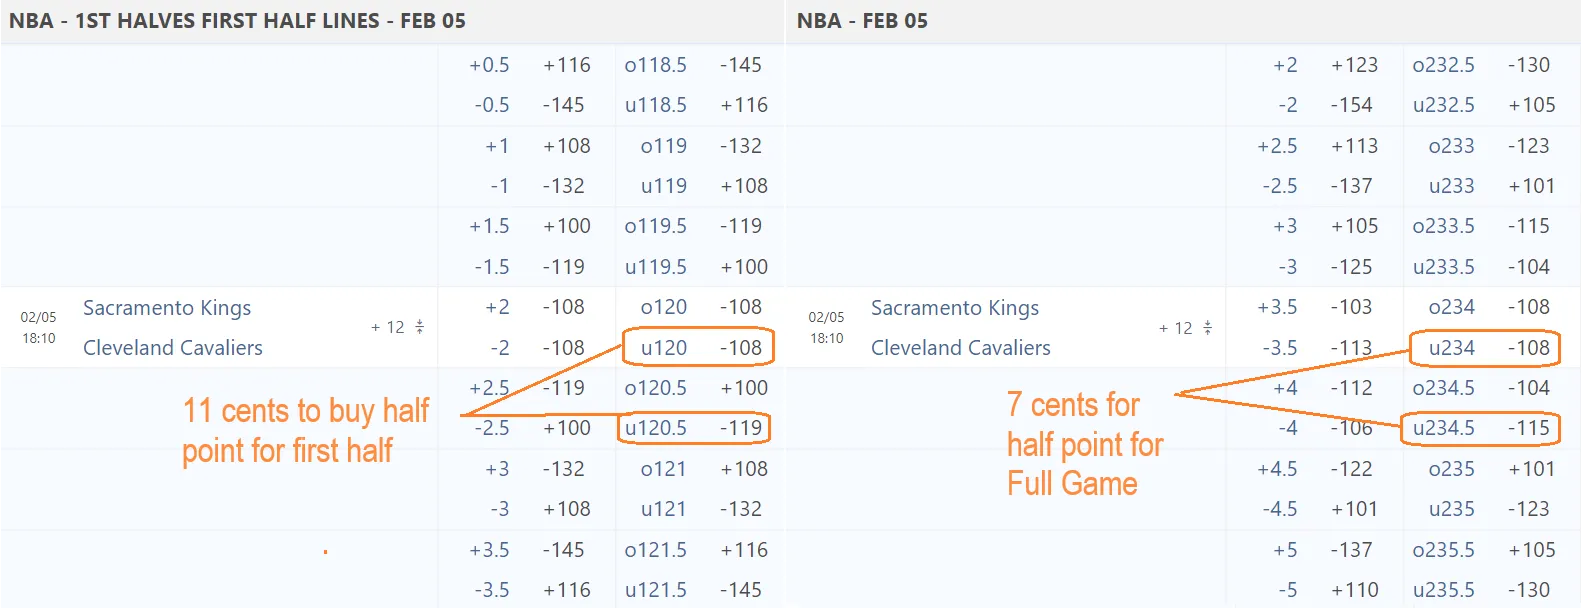Select first-half under u120.5 at -119
Viewport: 1581px width, 608px height.
pyautogui.click(x=697, y=428)
